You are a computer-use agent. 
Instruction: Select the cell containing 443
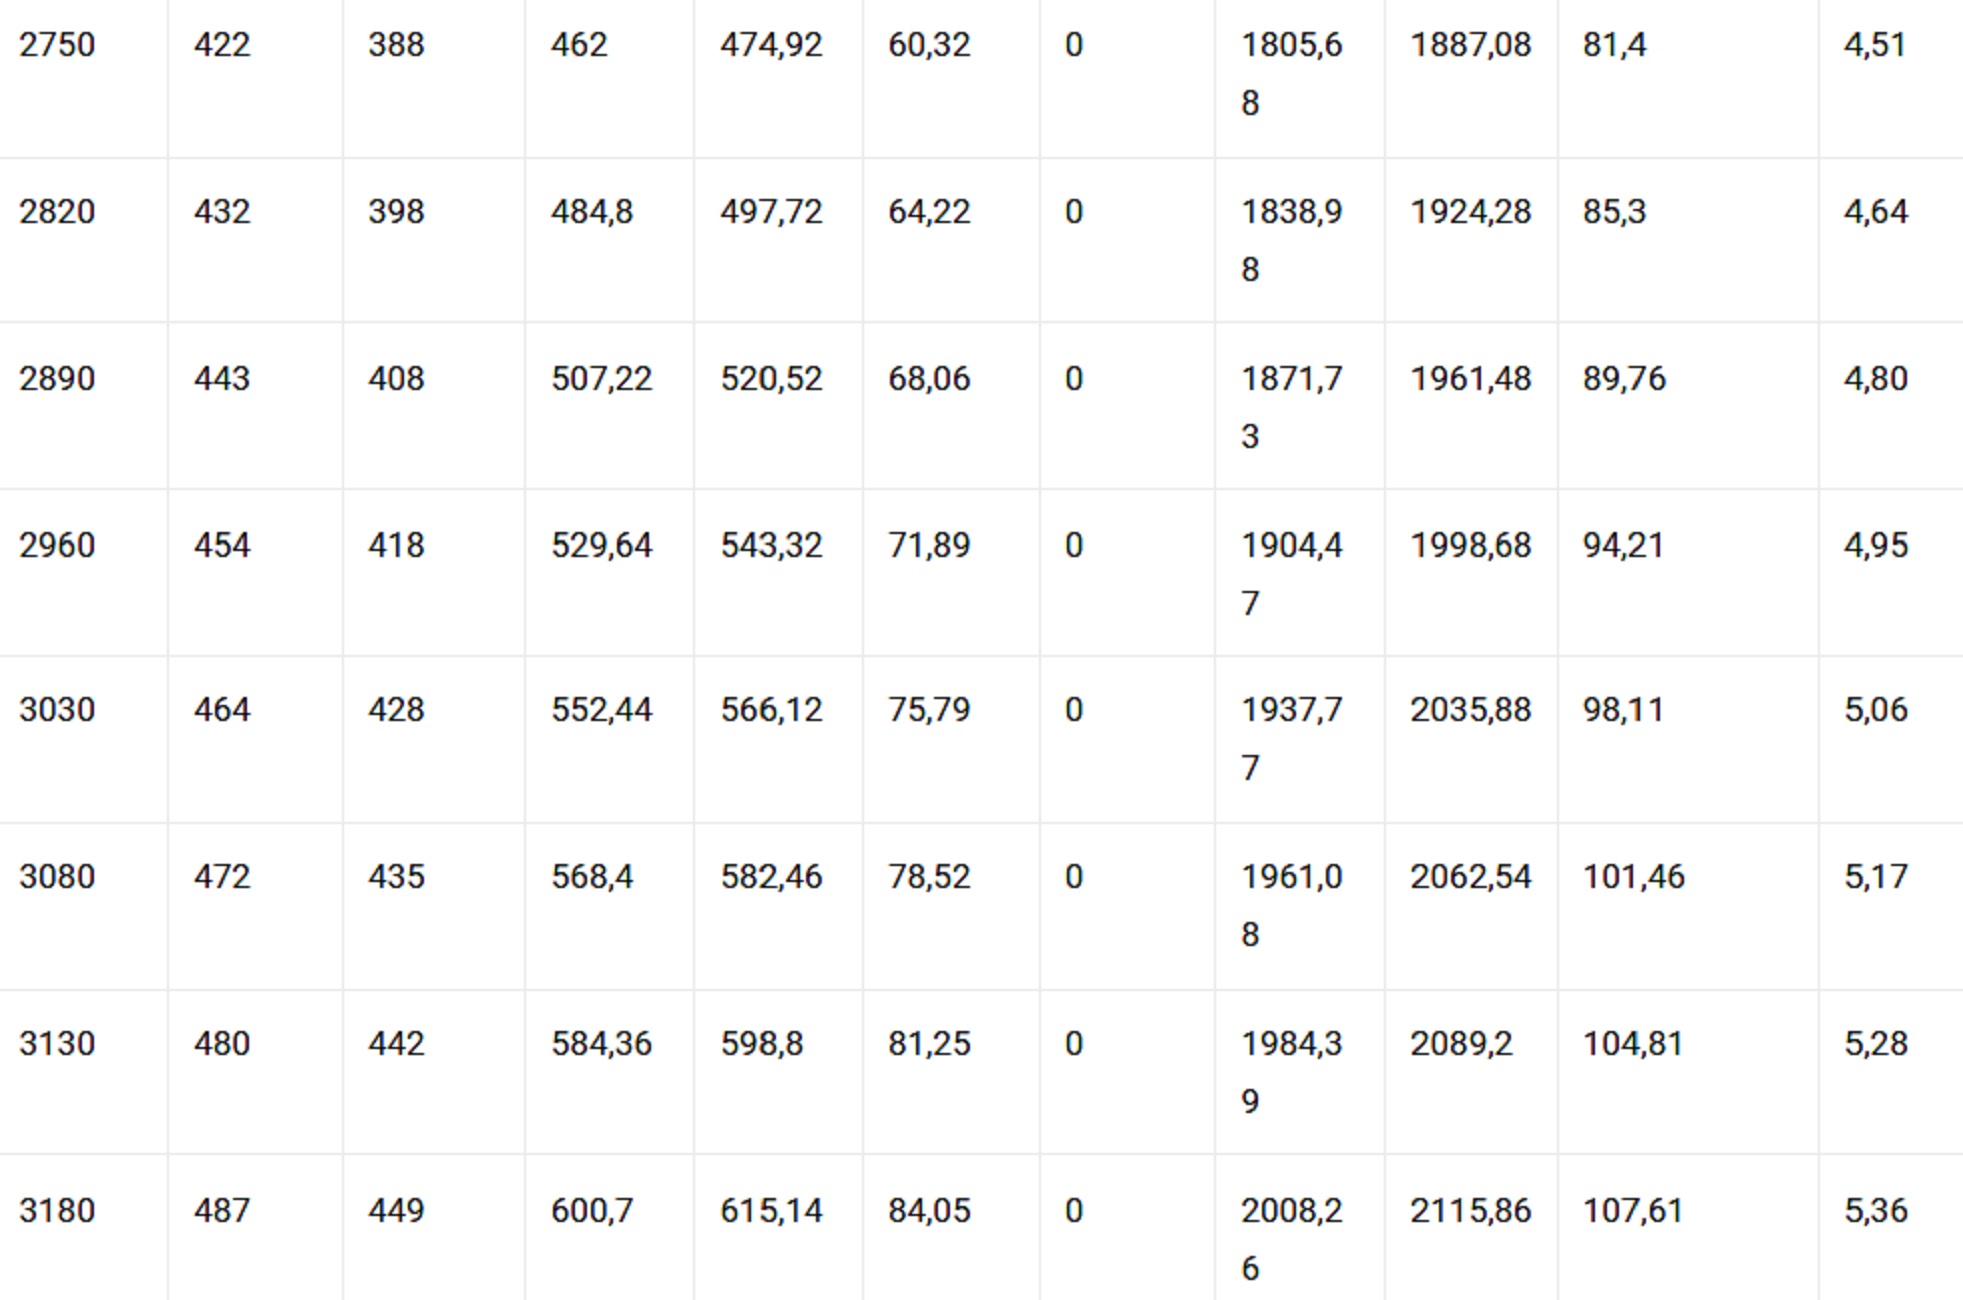tap(221, 379)
